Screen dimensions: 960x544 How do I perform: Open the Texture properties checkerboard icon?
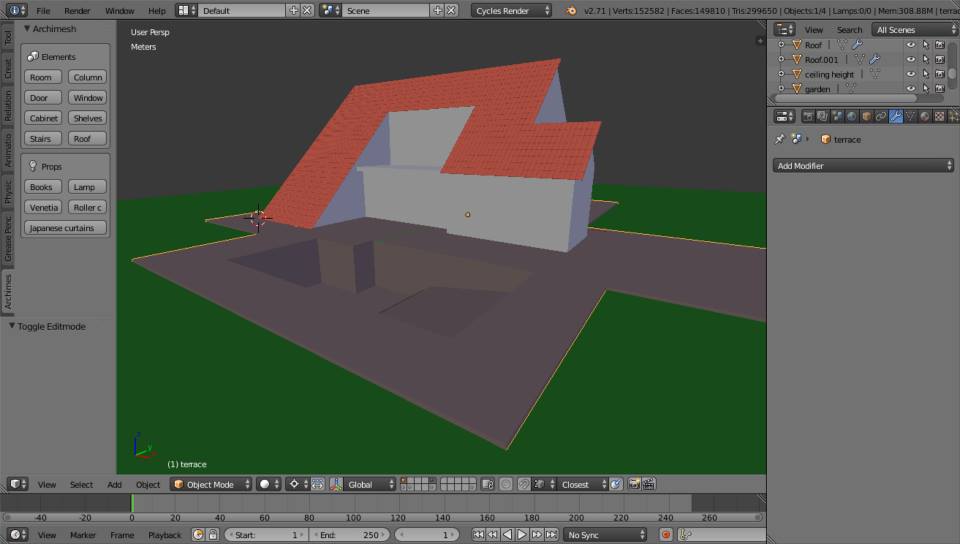tap(939, 116)
